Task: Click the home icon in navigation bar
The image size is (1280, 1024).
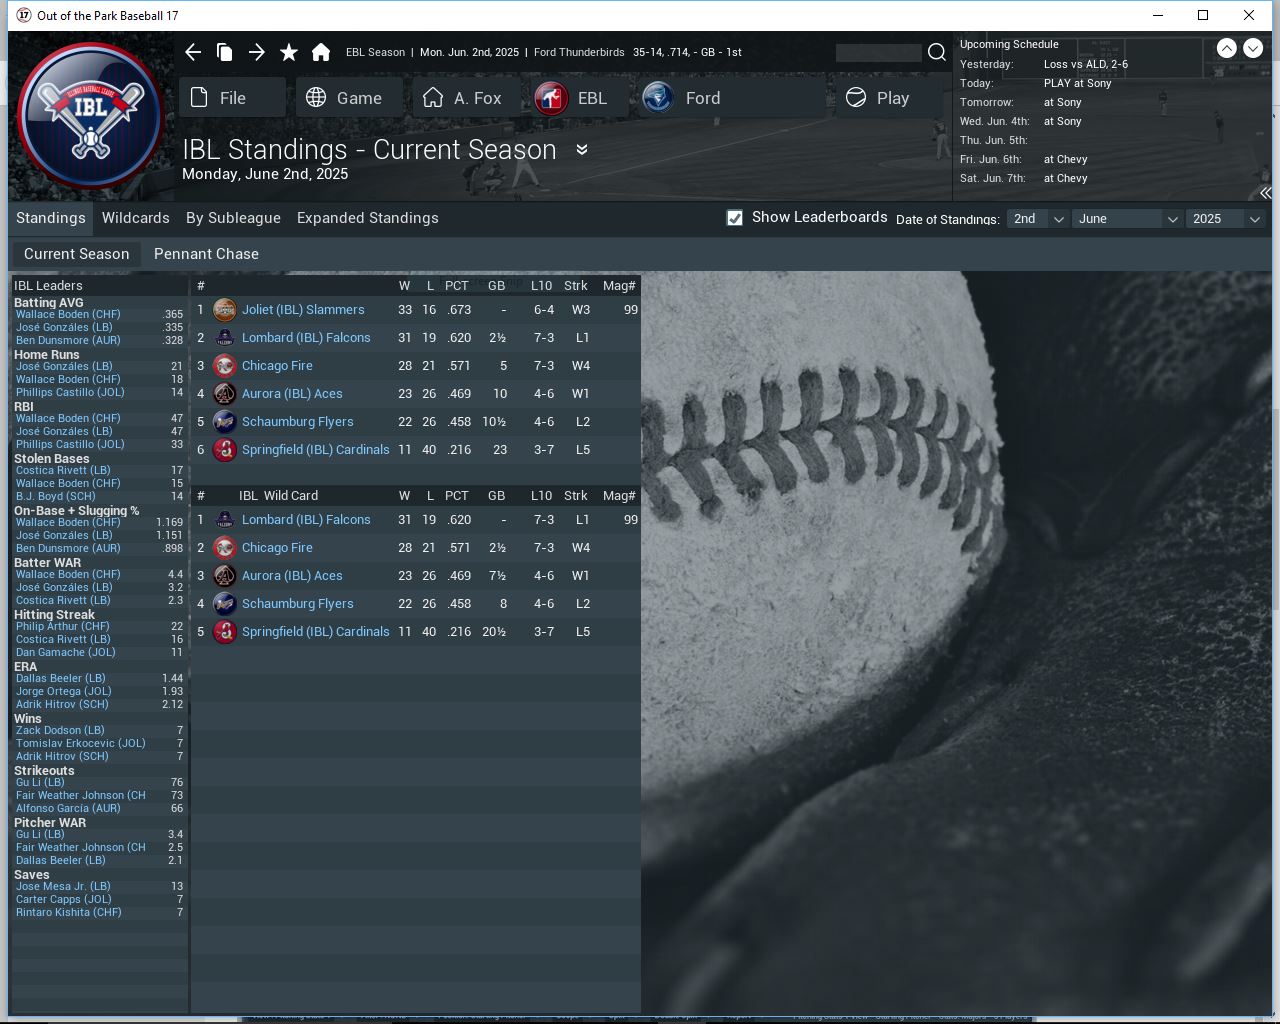Action: point(321,52)
